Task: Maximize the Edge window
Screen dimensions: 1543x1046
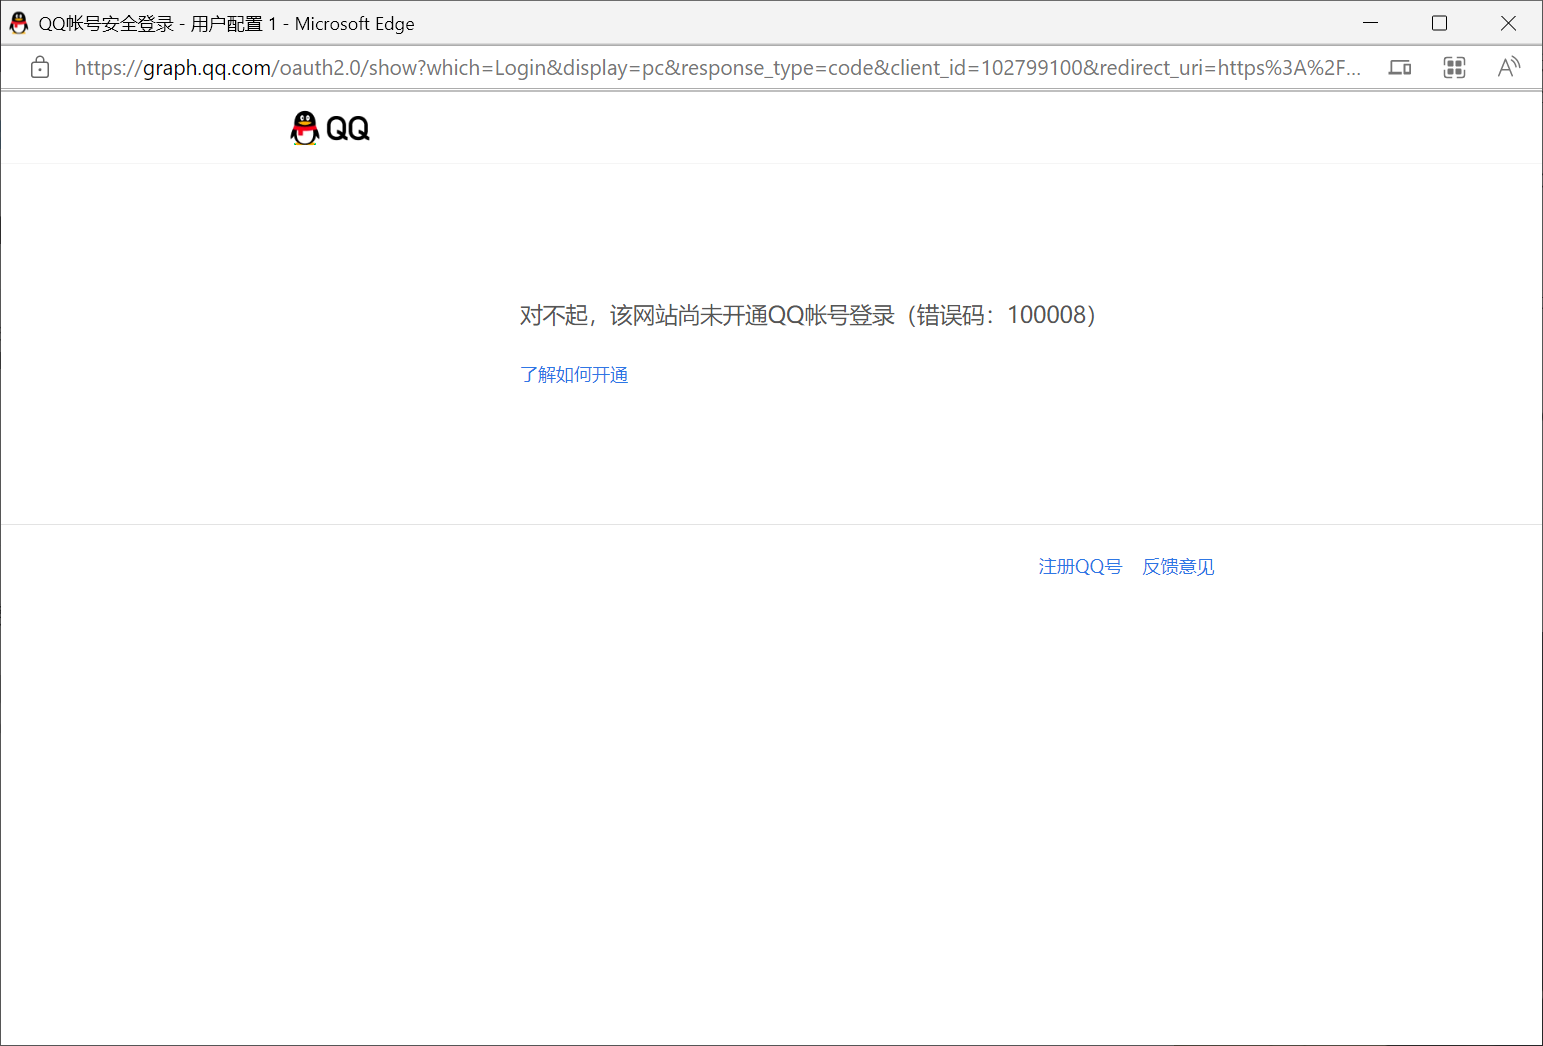Action: pos(1439,23)
